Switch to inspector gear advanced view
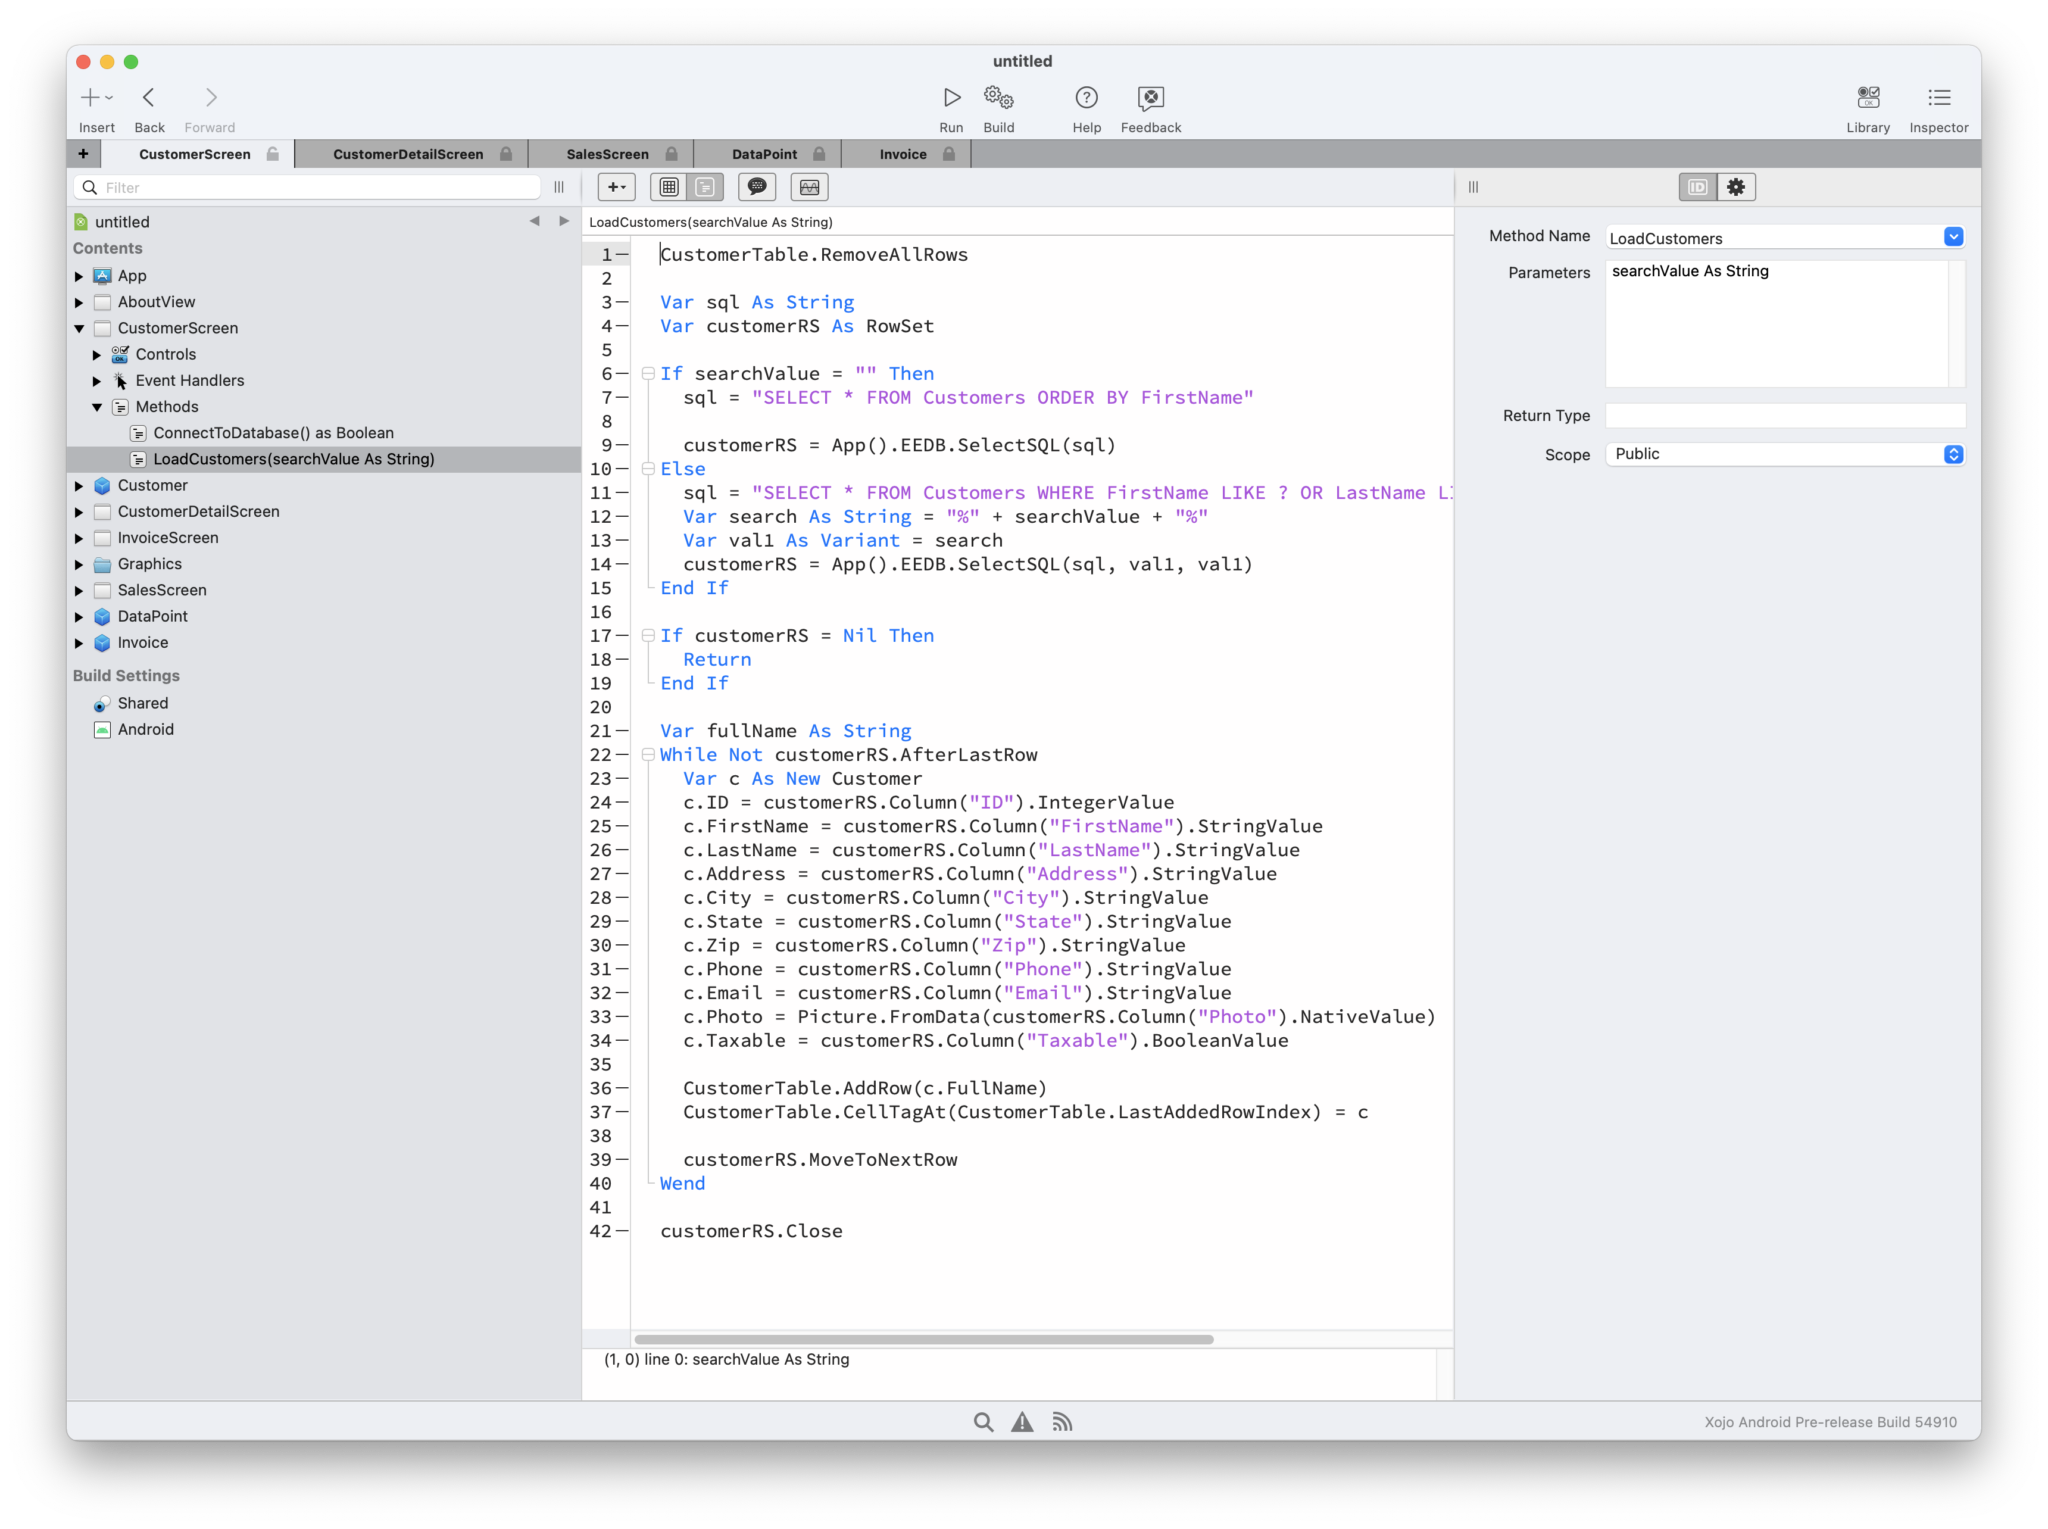 pyautogui.click(x=1737, y=187)
